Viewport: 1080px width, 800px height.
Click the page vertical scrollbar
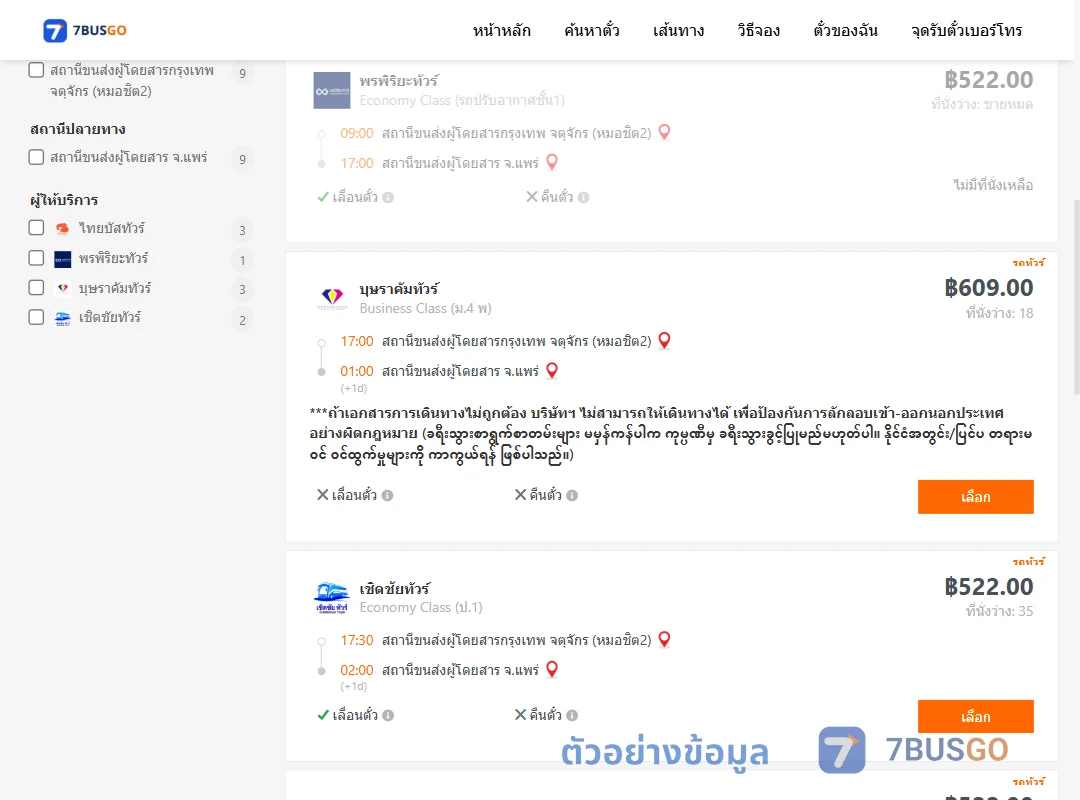pyautogui.click(x=1077, y=296)
